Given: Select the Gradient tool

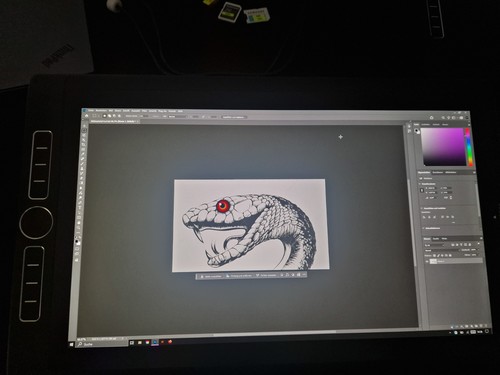Looking at the screenshot, I should tap(81, 183).
